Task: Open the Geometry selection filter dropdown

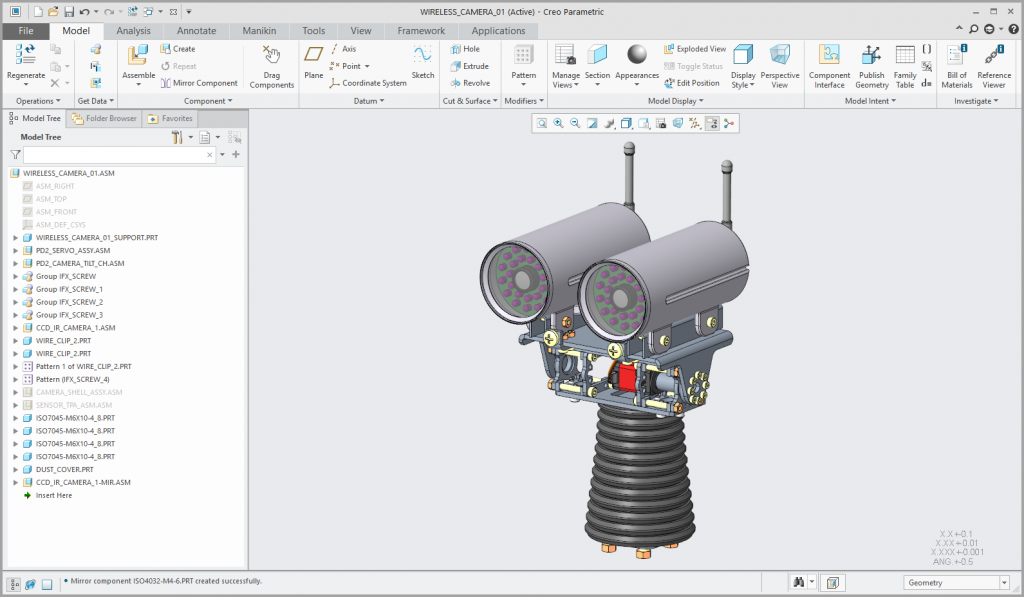Action: (x=1004, y=583)
